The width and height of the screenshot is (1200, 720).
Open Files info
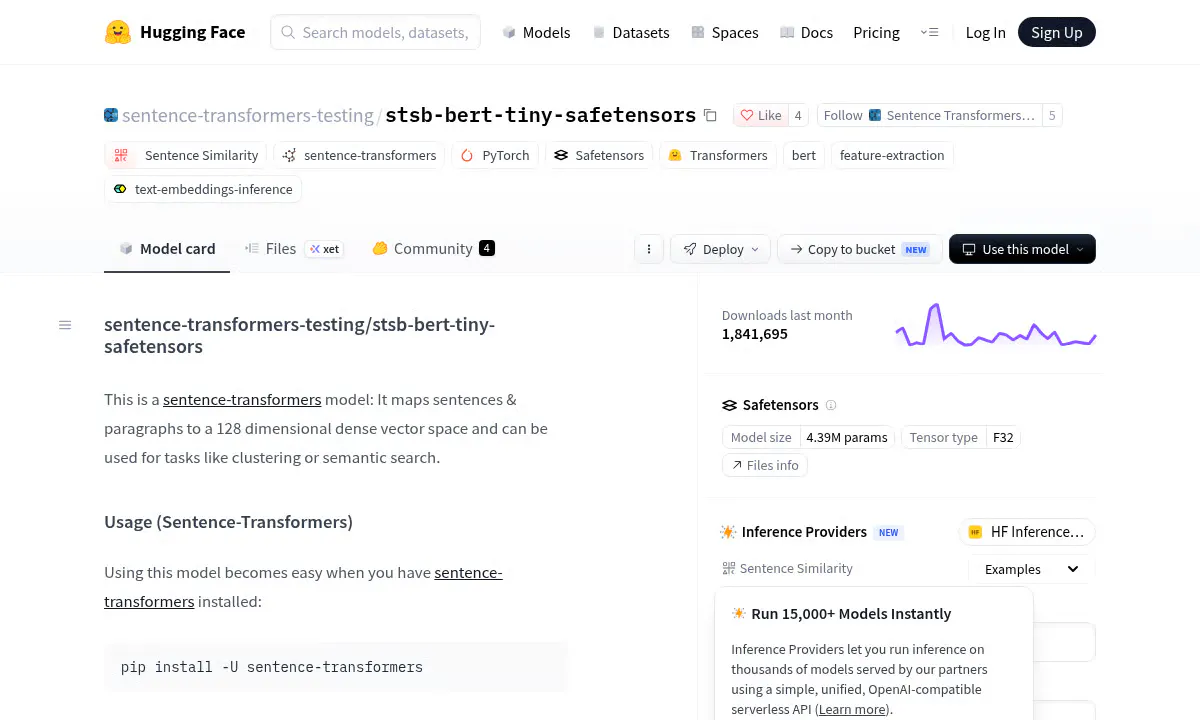point(765,465)
